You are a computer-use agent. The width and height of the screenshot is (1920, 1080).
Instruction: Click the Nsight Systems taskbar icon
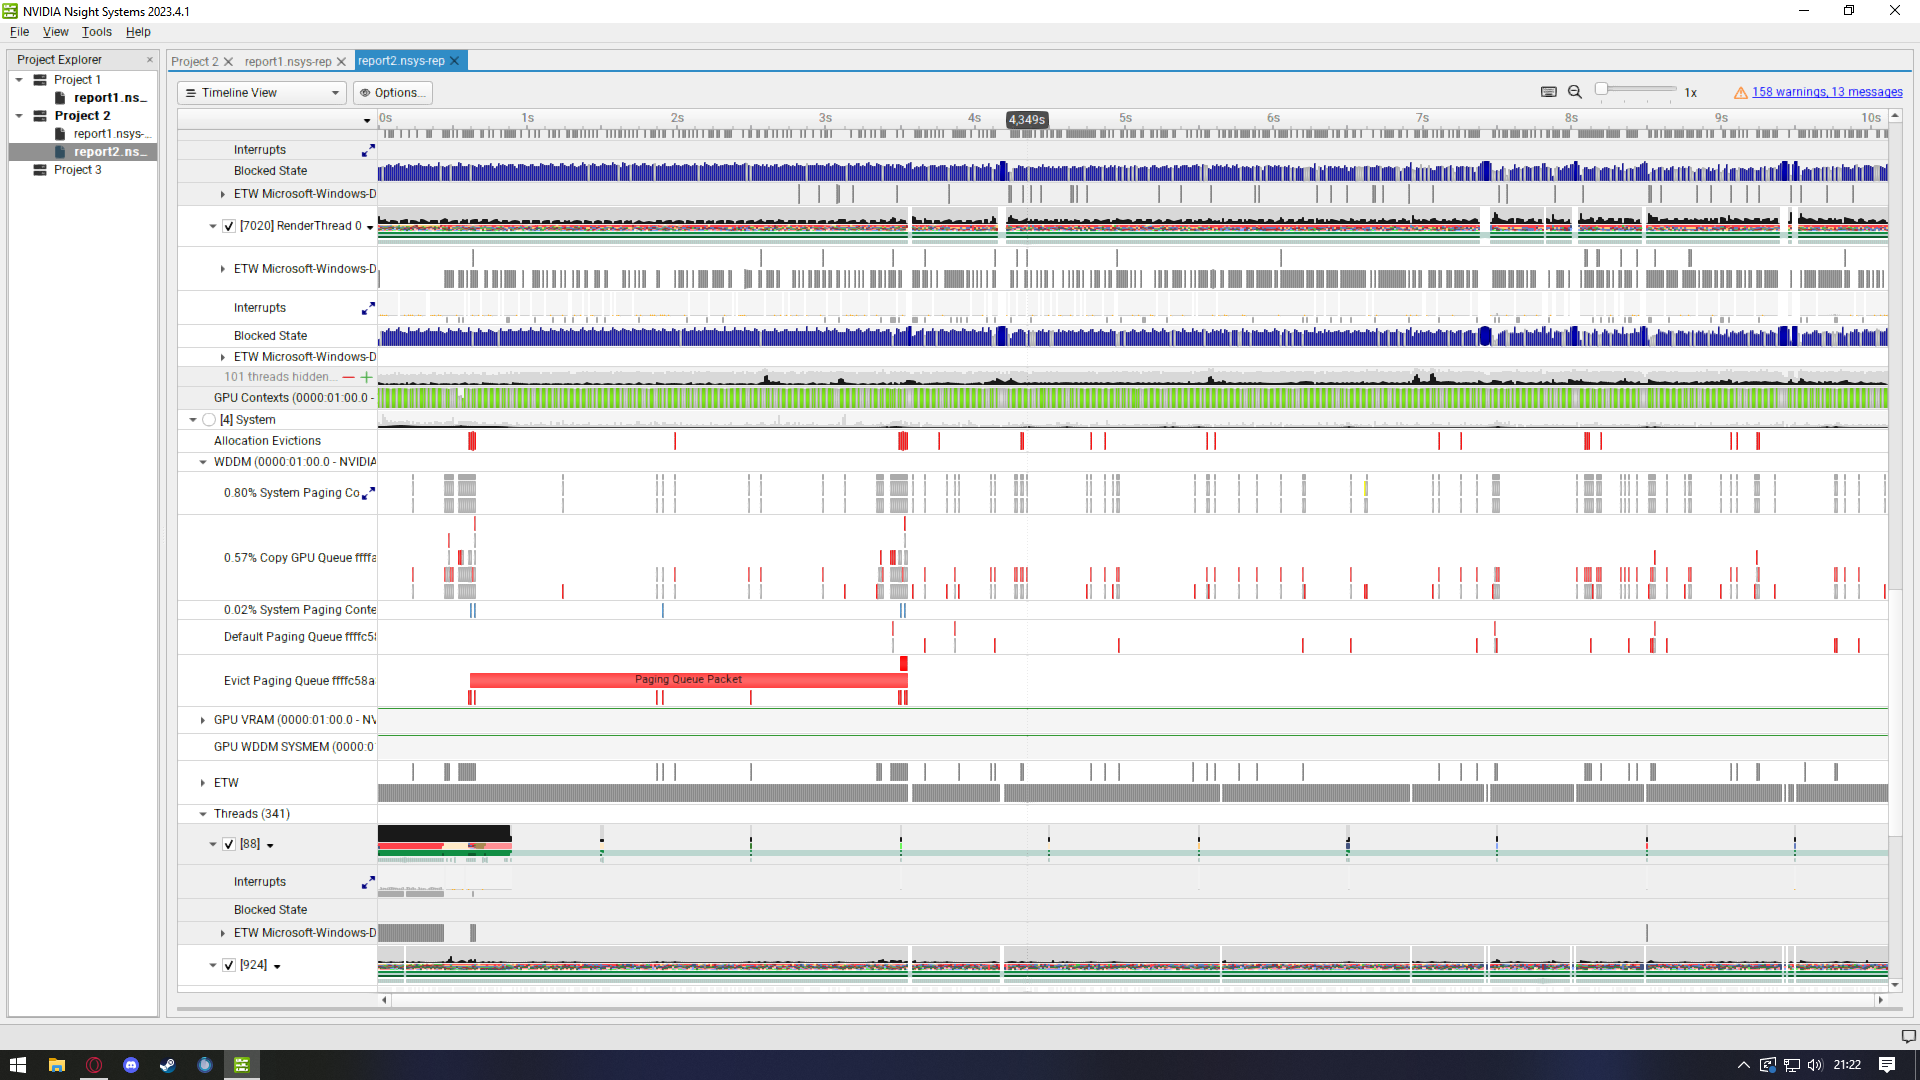(242, 1065)
